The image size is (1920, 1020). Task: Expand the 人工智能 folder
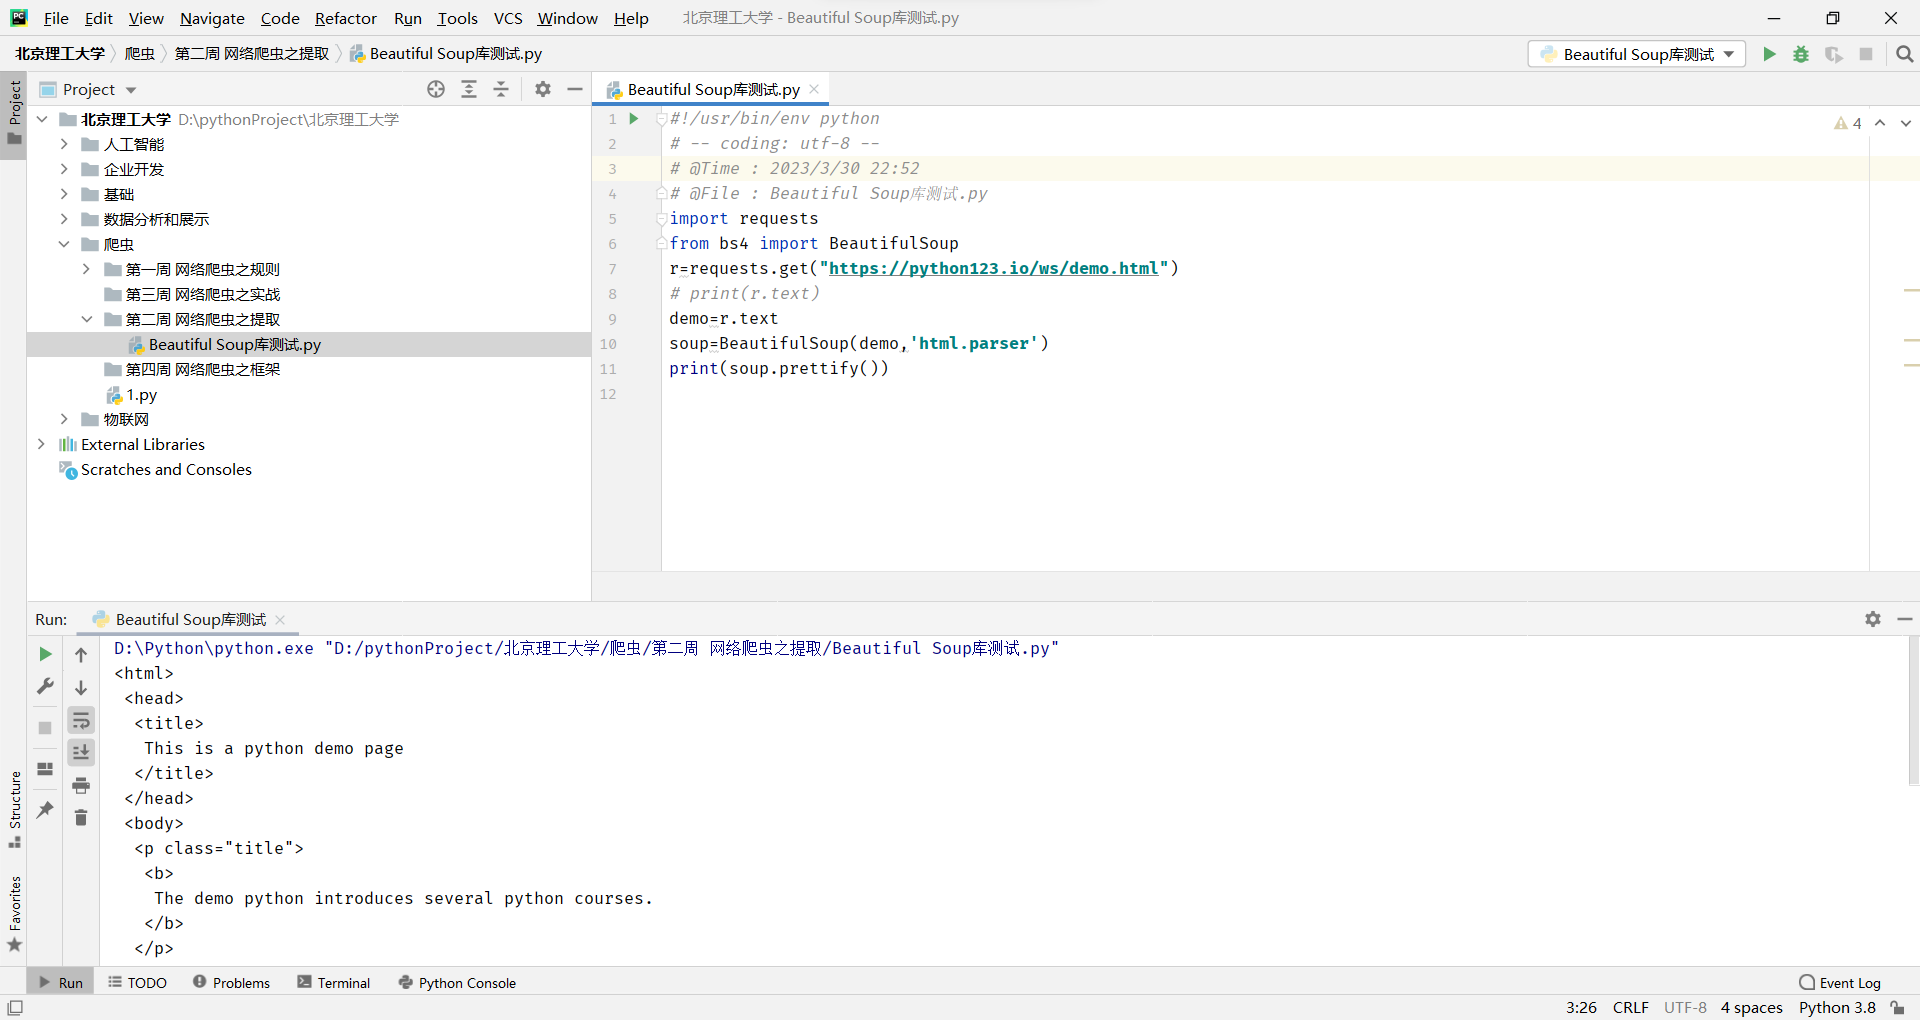coord(64,144)
